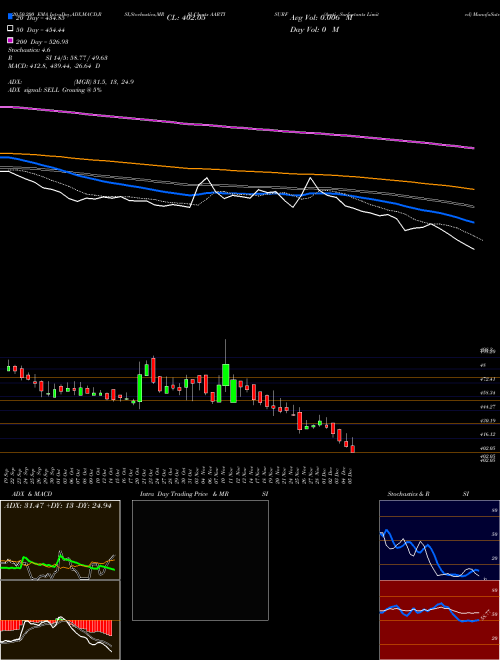Click the blue 20 Day legend swatch

click(10, 17)
